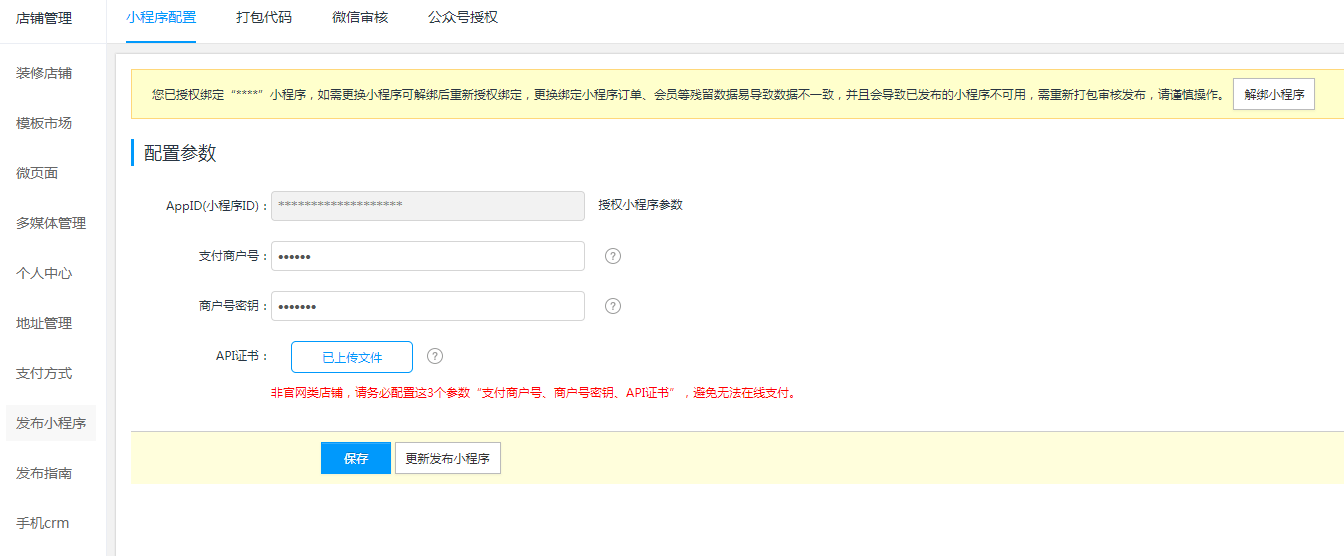Select the 小程序配置 tab
This screenshot has width=1344, height=556.
(x=161, y=18)
